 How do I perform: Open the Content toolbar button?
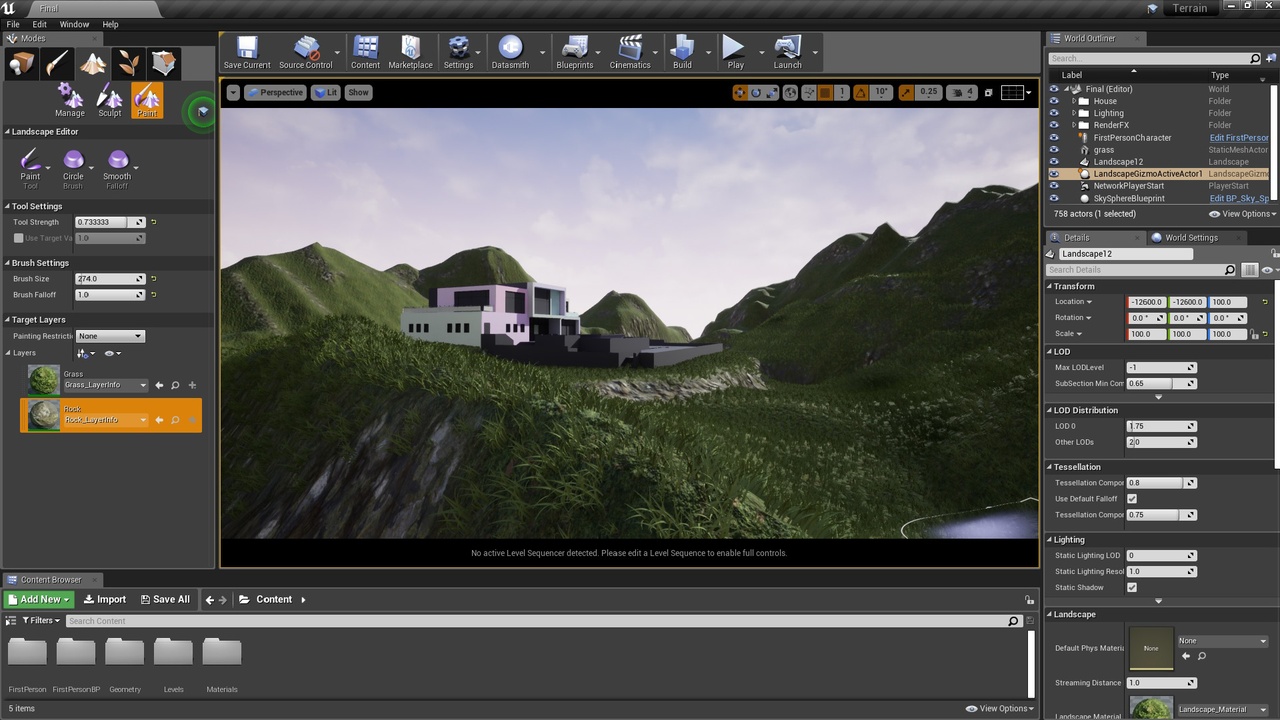click(365, 53)
